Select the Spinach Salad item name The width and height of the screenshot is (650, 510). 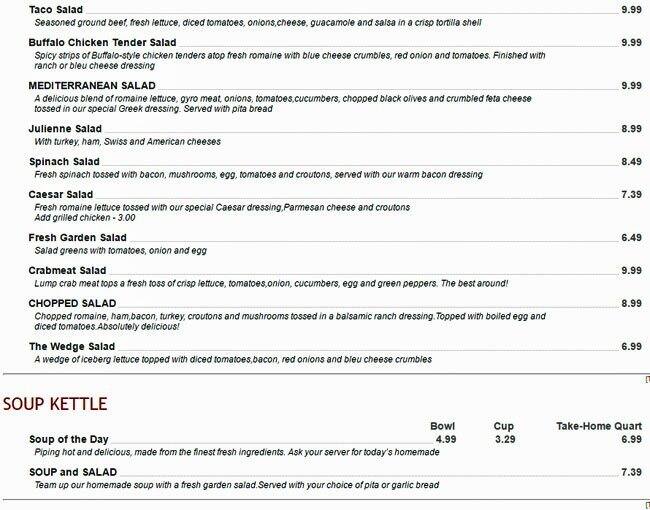coord(65,161)
